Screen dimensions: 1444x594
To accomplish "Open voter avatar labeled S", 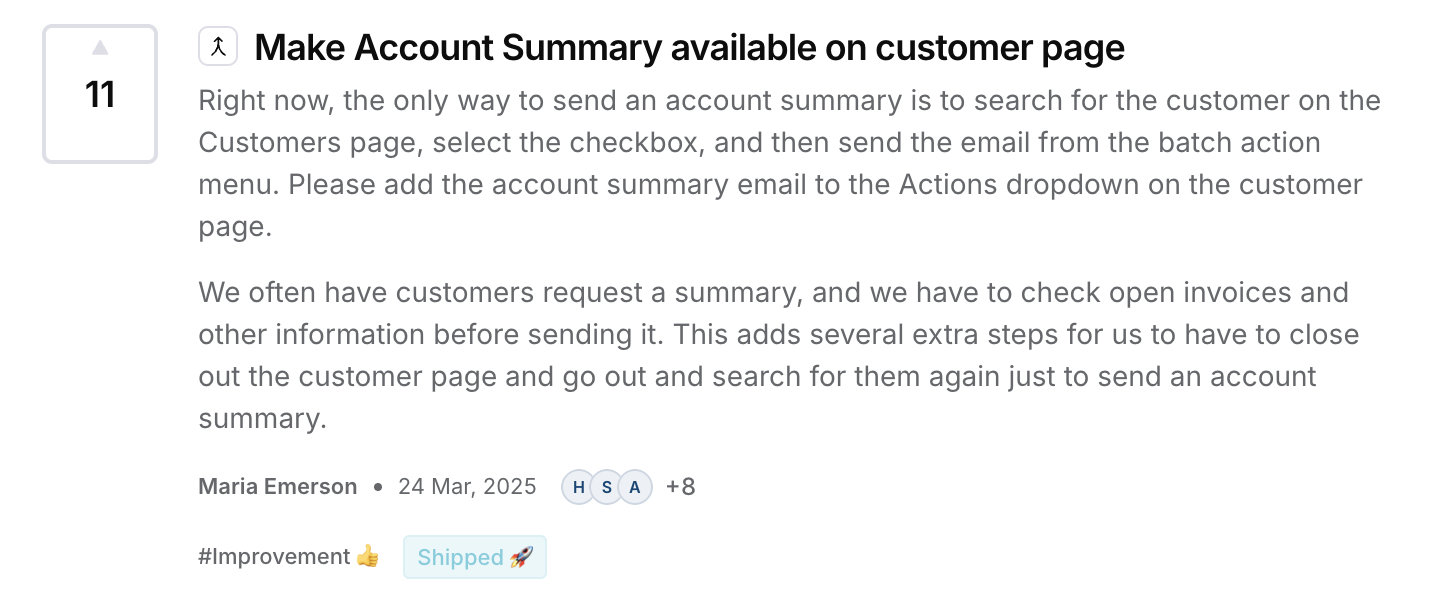I will coord(607,488).
